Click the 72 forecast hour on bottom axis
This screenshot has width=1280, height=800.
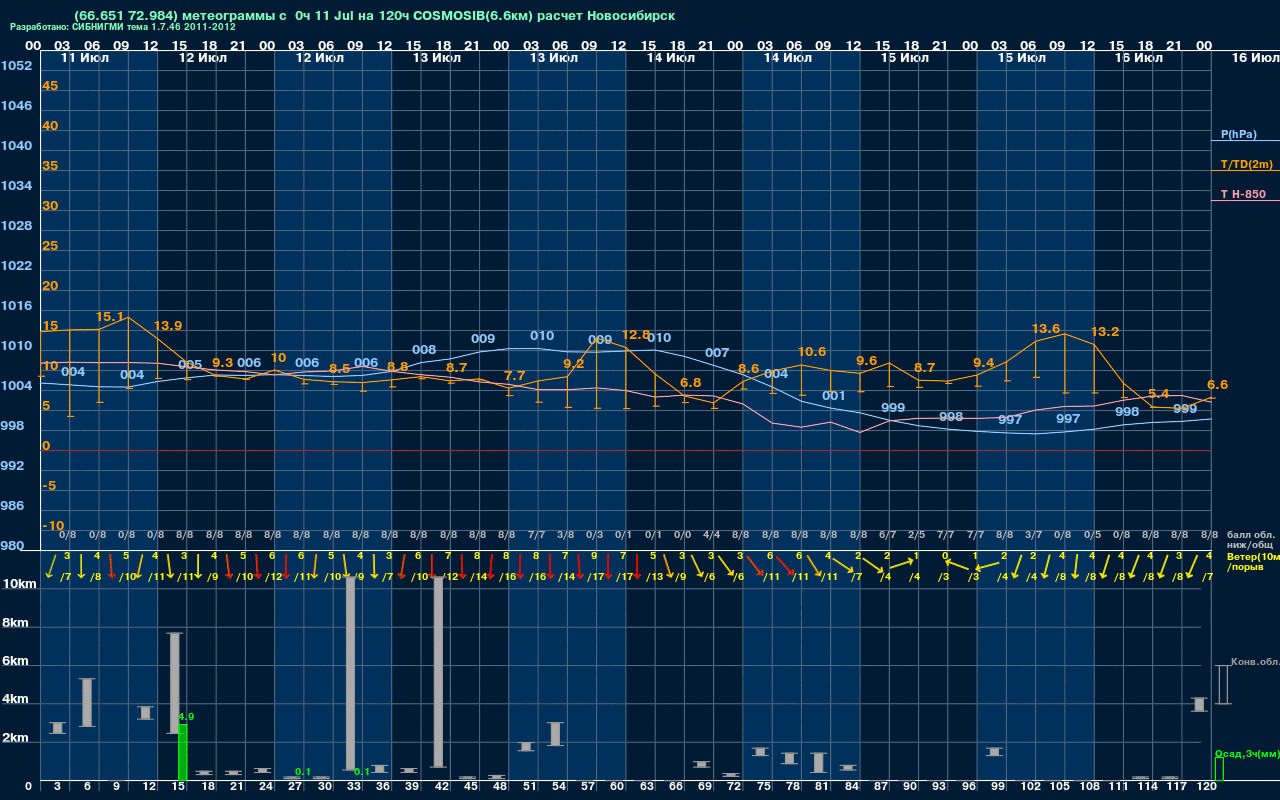coord(734,787)
